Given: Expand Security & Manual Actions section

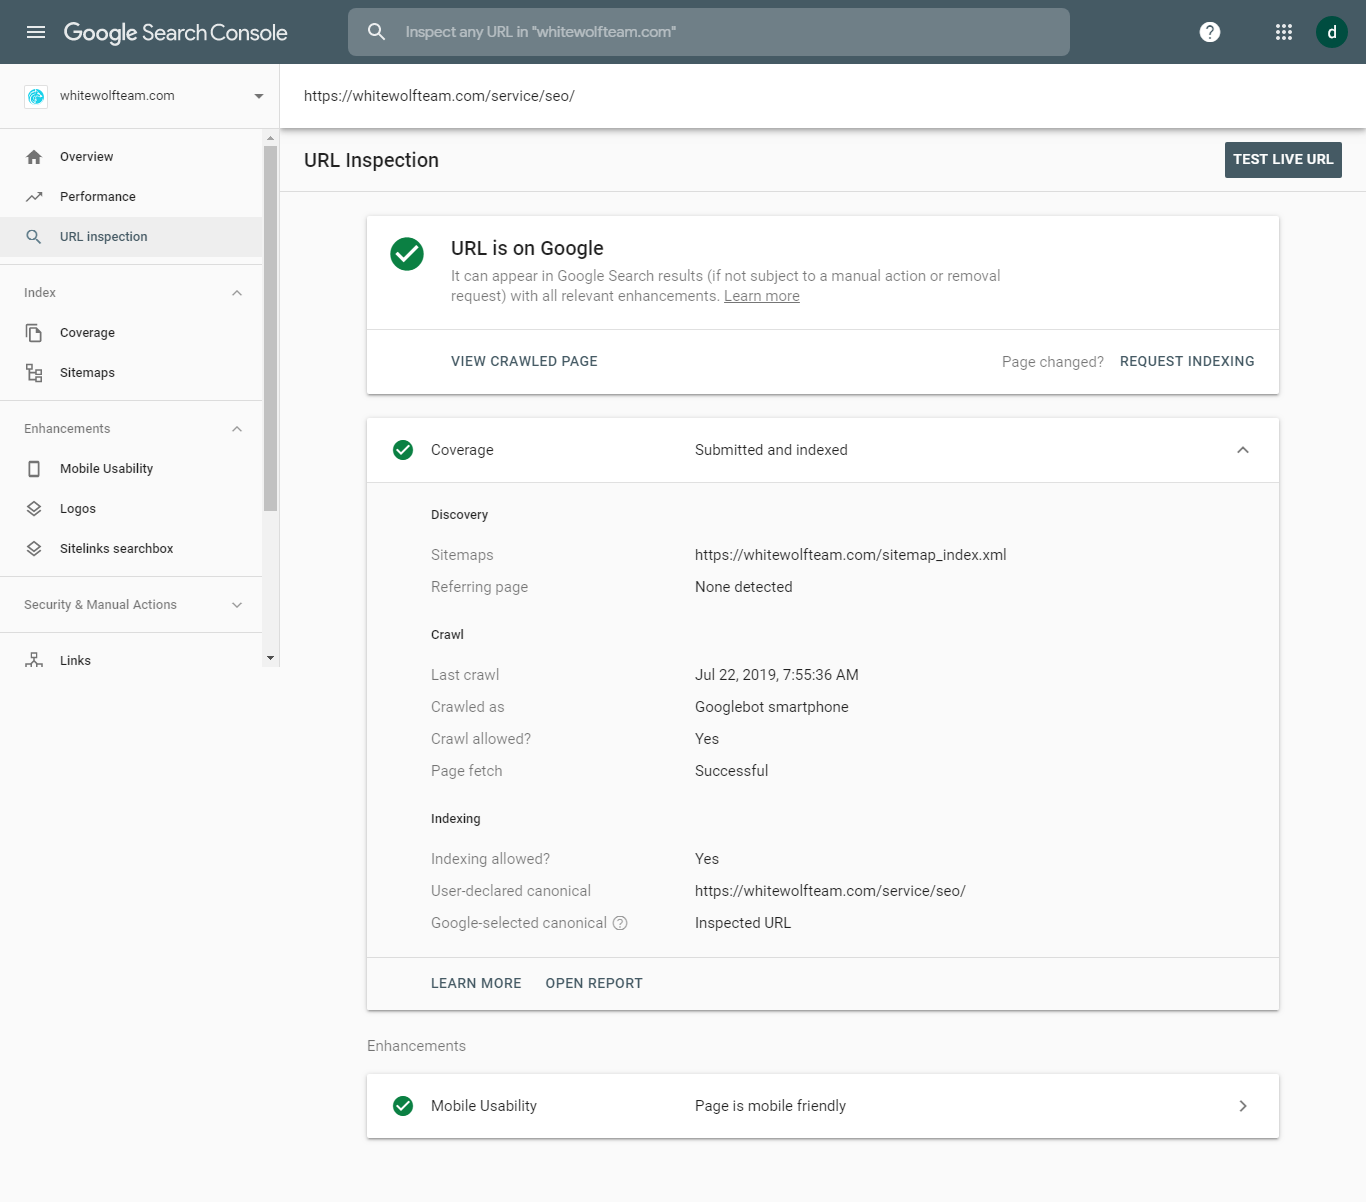Looking at the screenshot, I should [237, 605].
